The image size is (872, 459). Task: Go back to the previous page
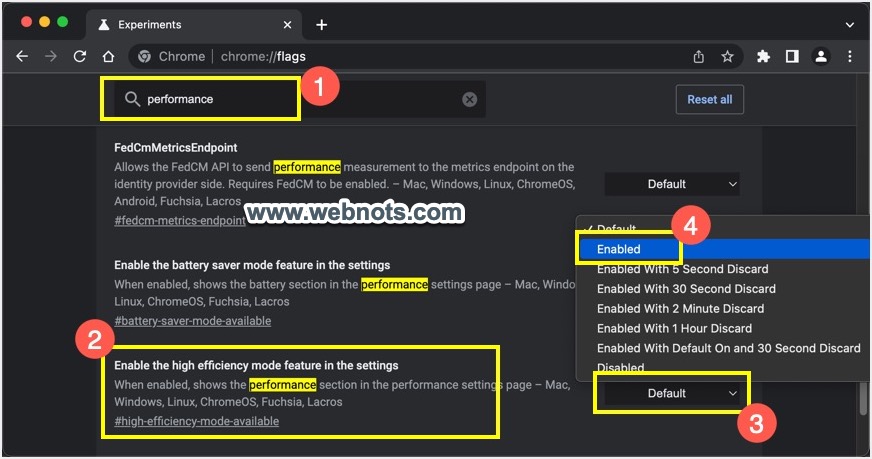tap(22, 56)
